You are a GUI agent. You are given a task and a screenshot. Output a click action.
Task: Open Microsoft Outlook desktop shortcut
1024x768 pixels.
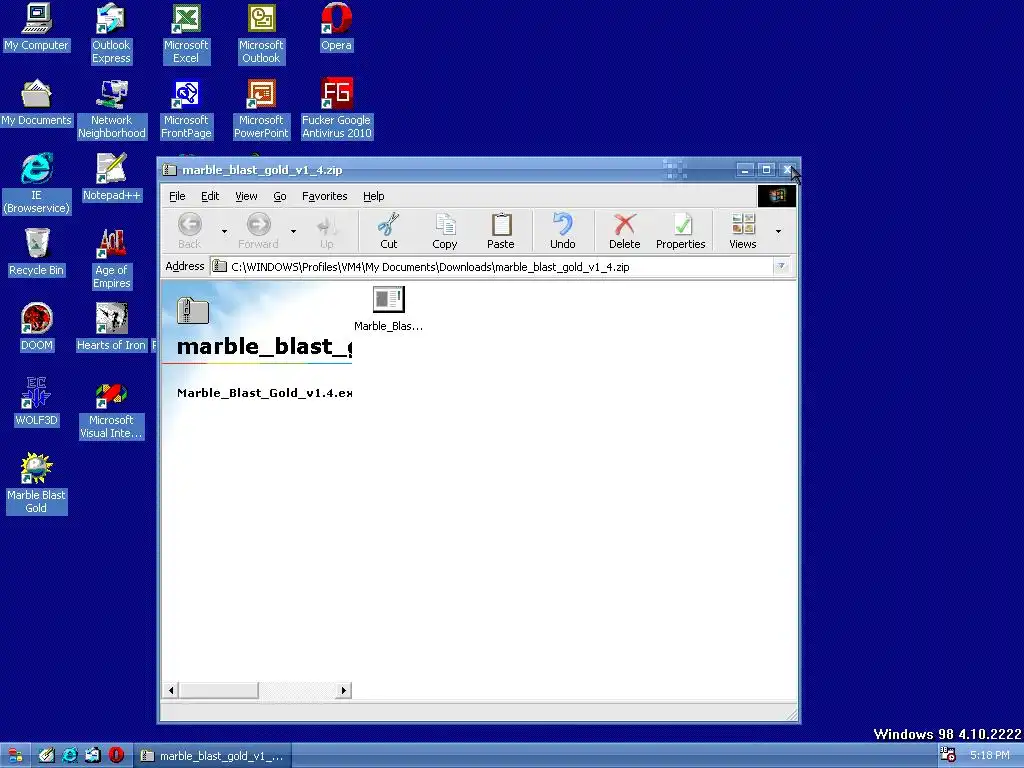point(261,33)
